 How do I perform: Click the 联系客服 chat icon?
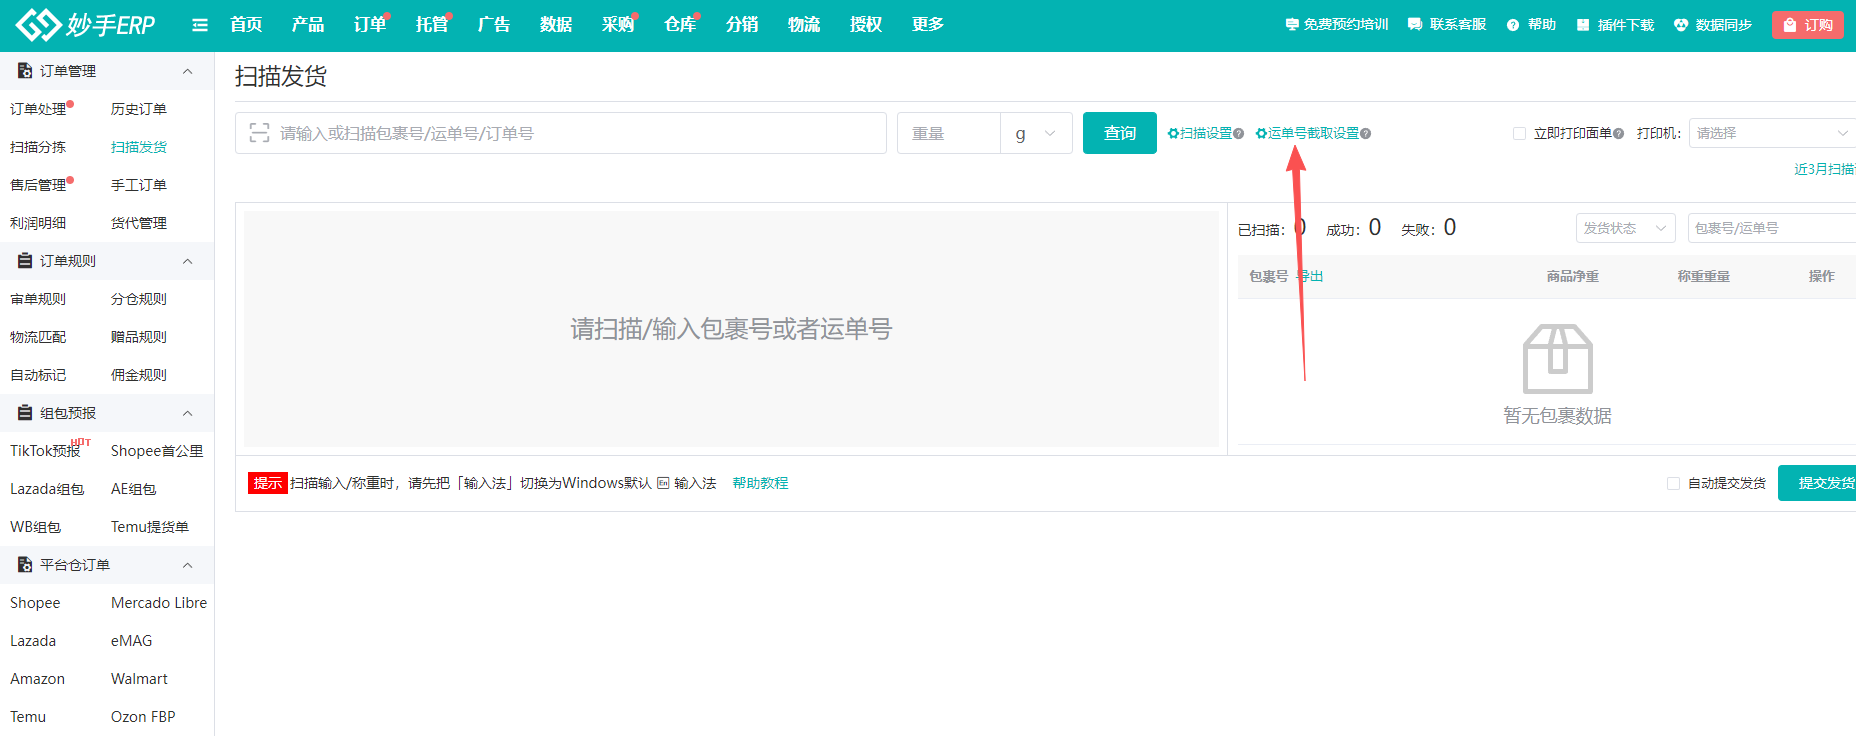click(1415, 25)
